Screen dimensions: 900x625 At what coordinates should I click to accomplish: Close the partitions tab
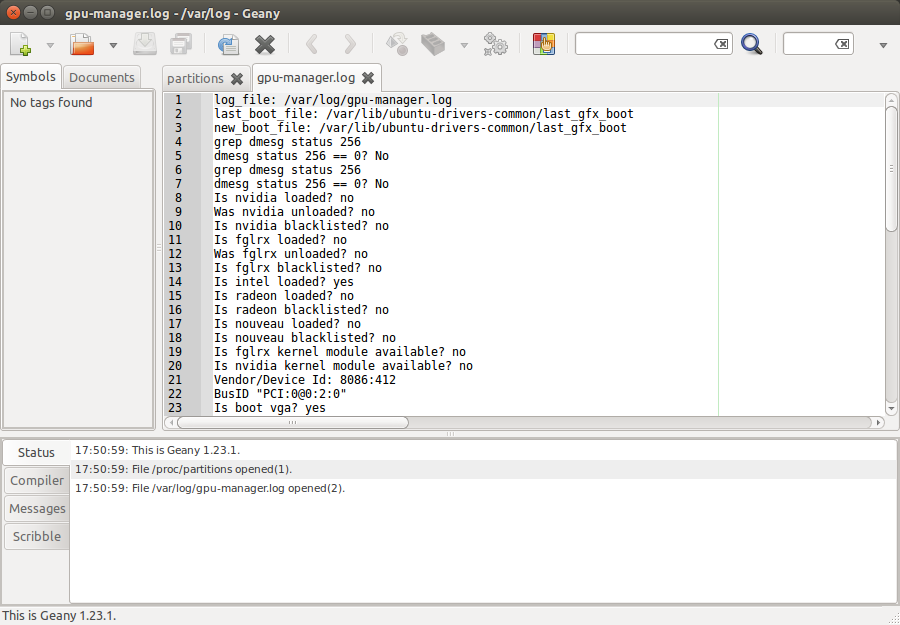pos(236,79)
